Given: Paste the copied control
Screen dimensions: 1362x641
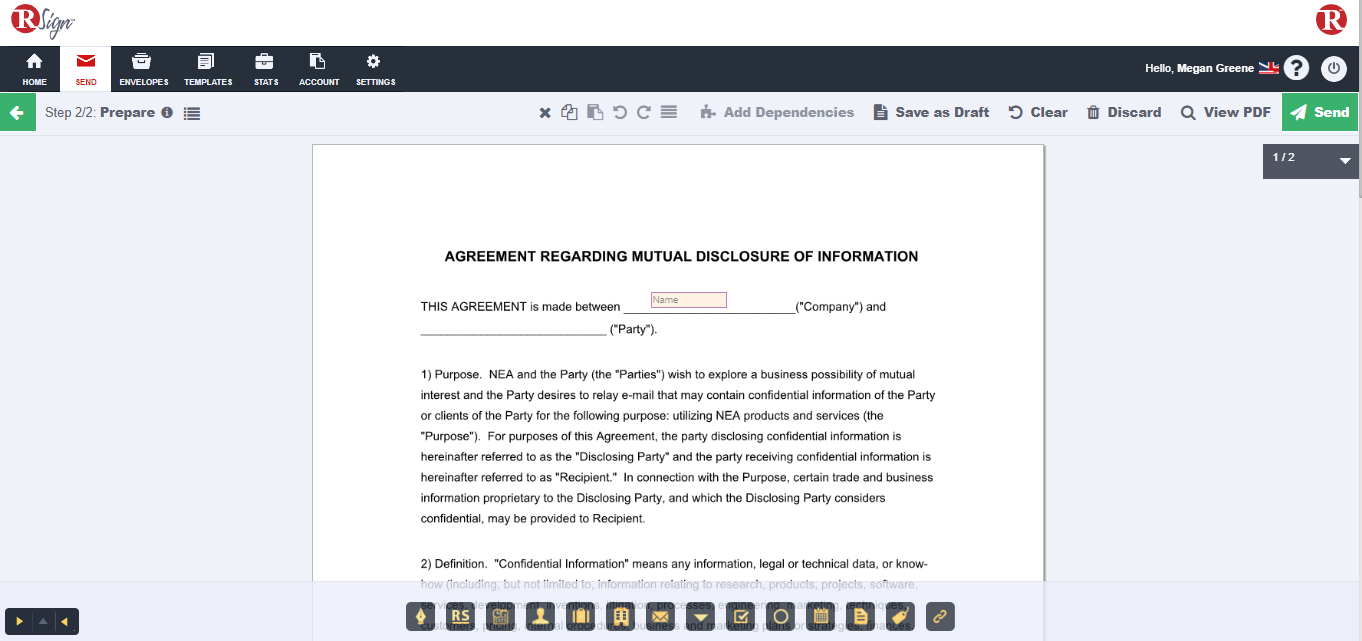Looking at the screenshot, I should click(x=595, y=112).
